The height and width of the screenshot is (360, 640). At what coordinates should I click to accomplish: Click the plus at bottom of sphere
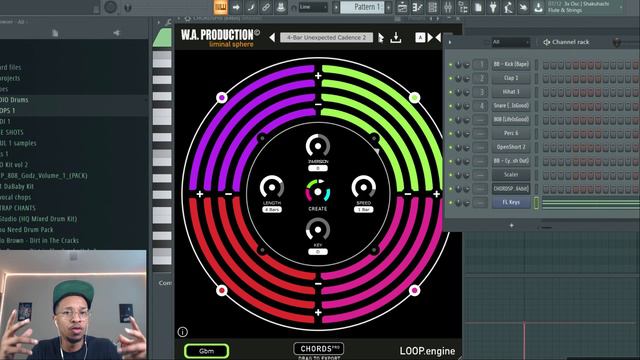pos(318,312)
